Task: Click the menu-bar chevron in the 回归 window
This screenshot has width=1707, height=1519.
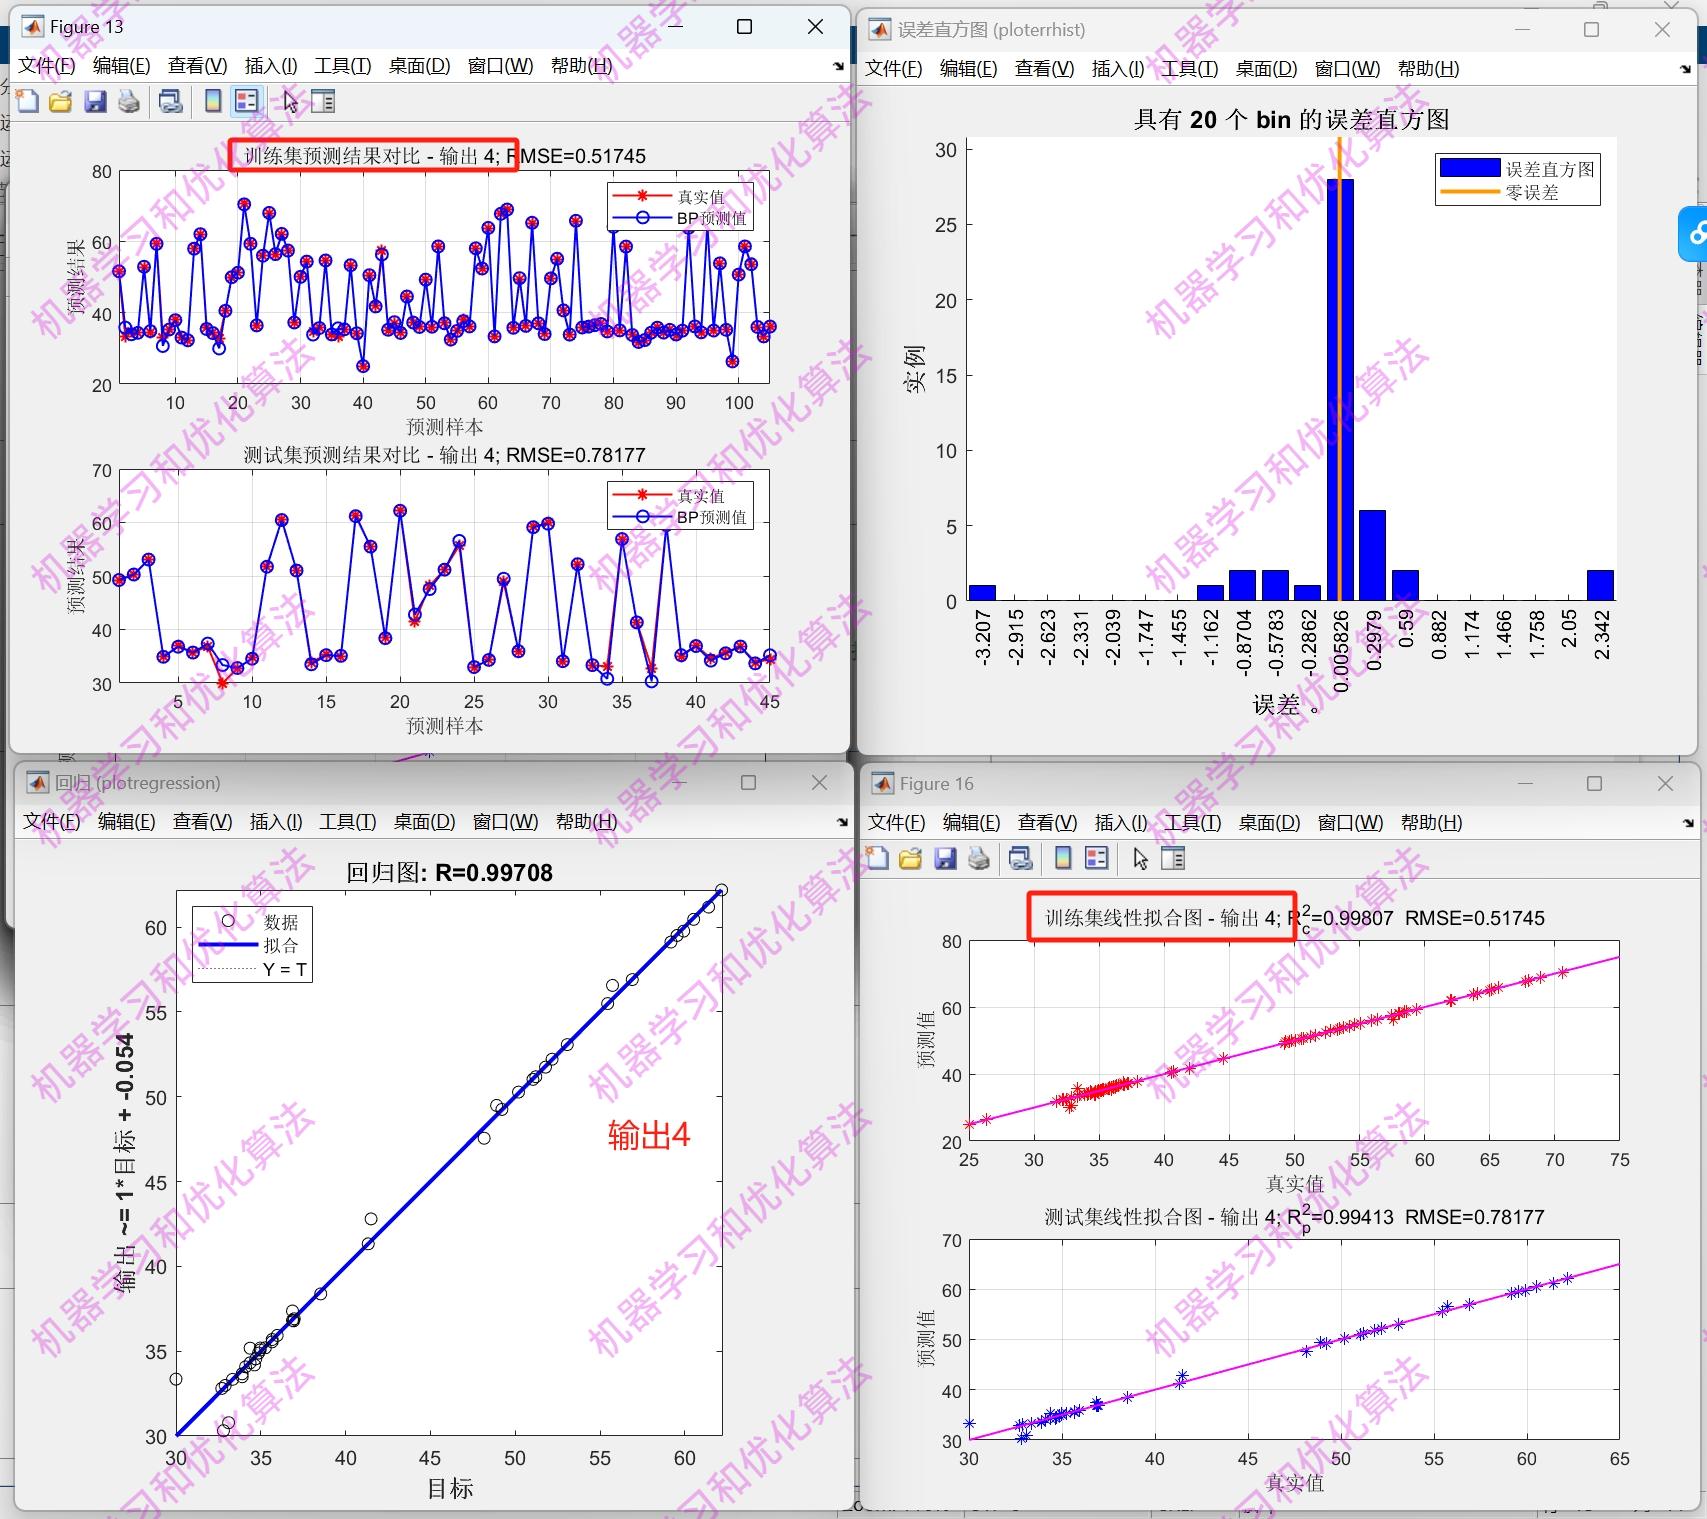Action: point(841,822)
